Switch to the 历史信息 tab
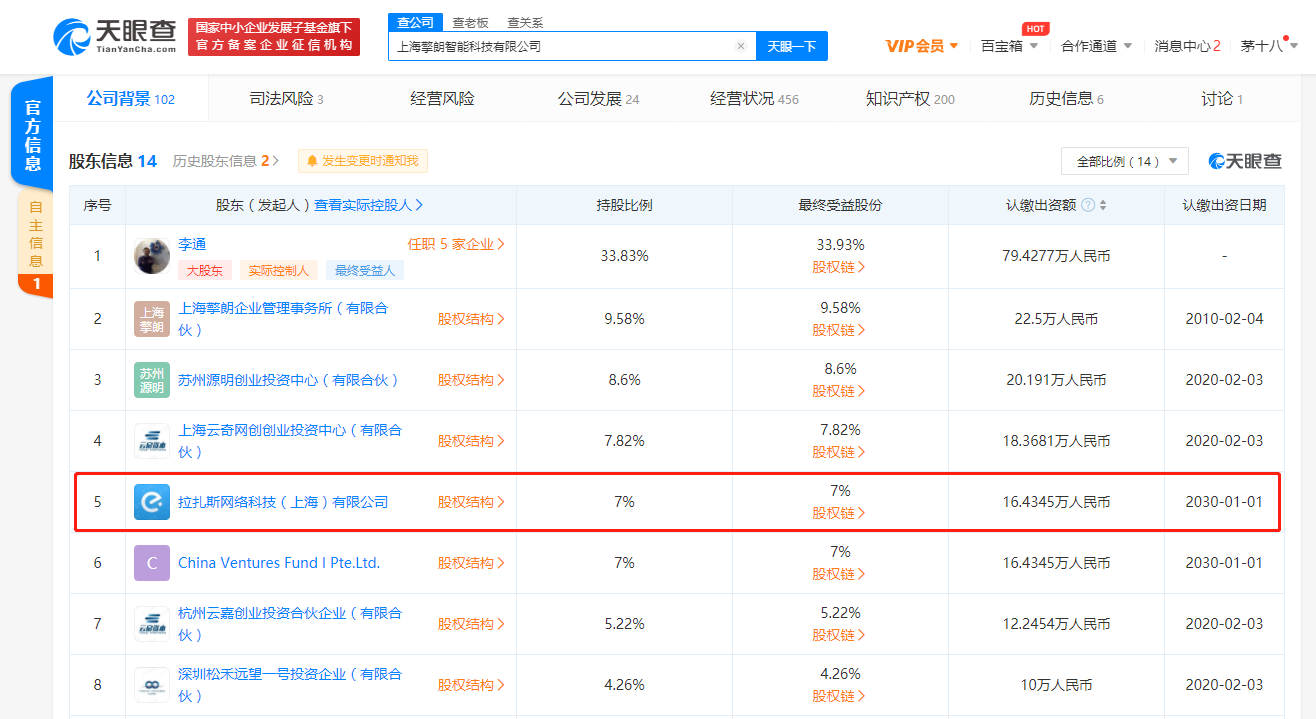The image size is (1316, 719). [1066, 99]
